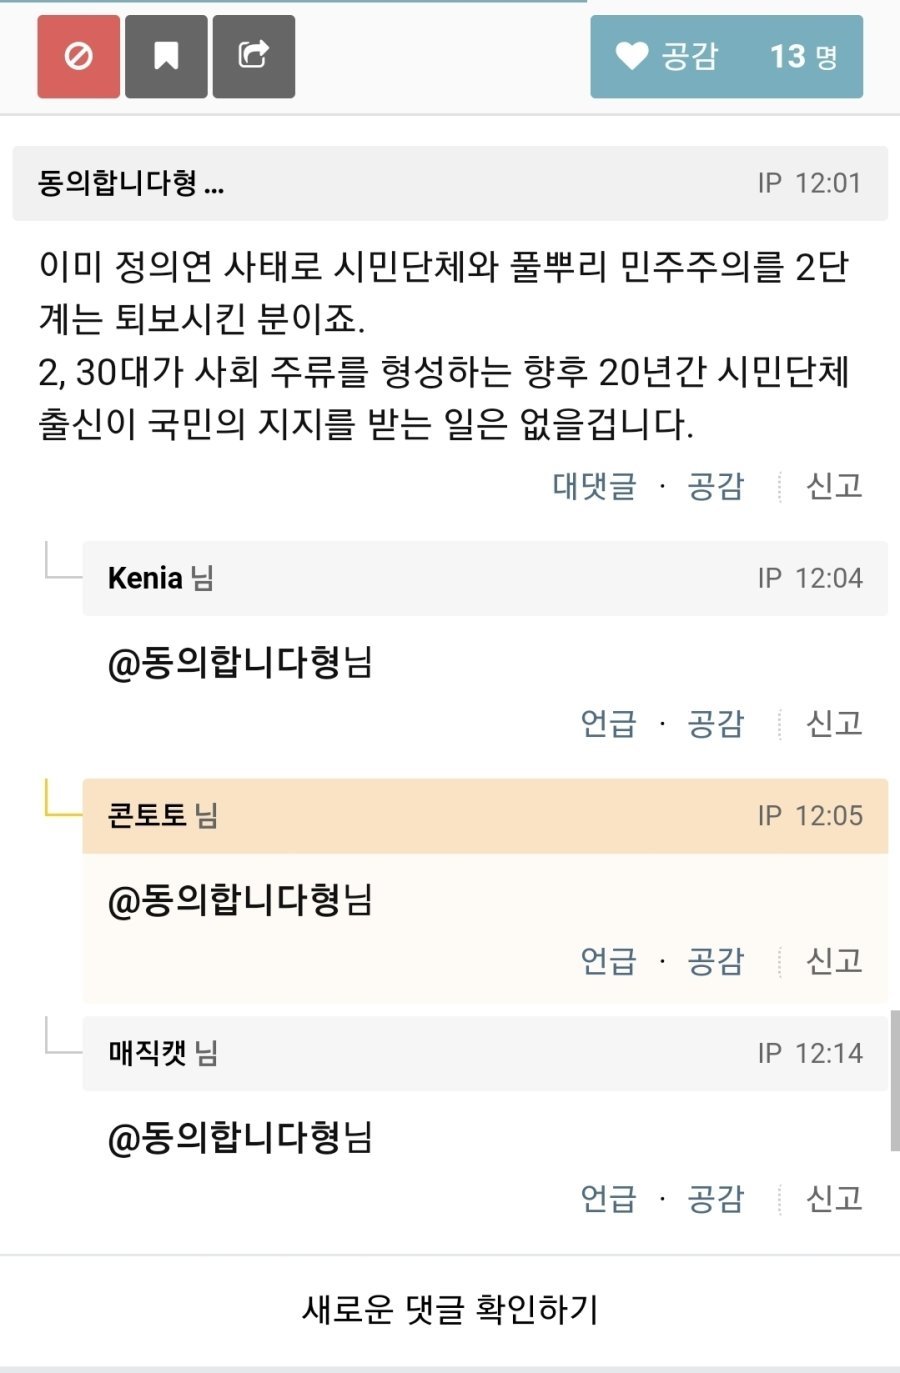Bookmark this post with the bookmark icon
900x1373 pixels.
(x=166, y=56)
